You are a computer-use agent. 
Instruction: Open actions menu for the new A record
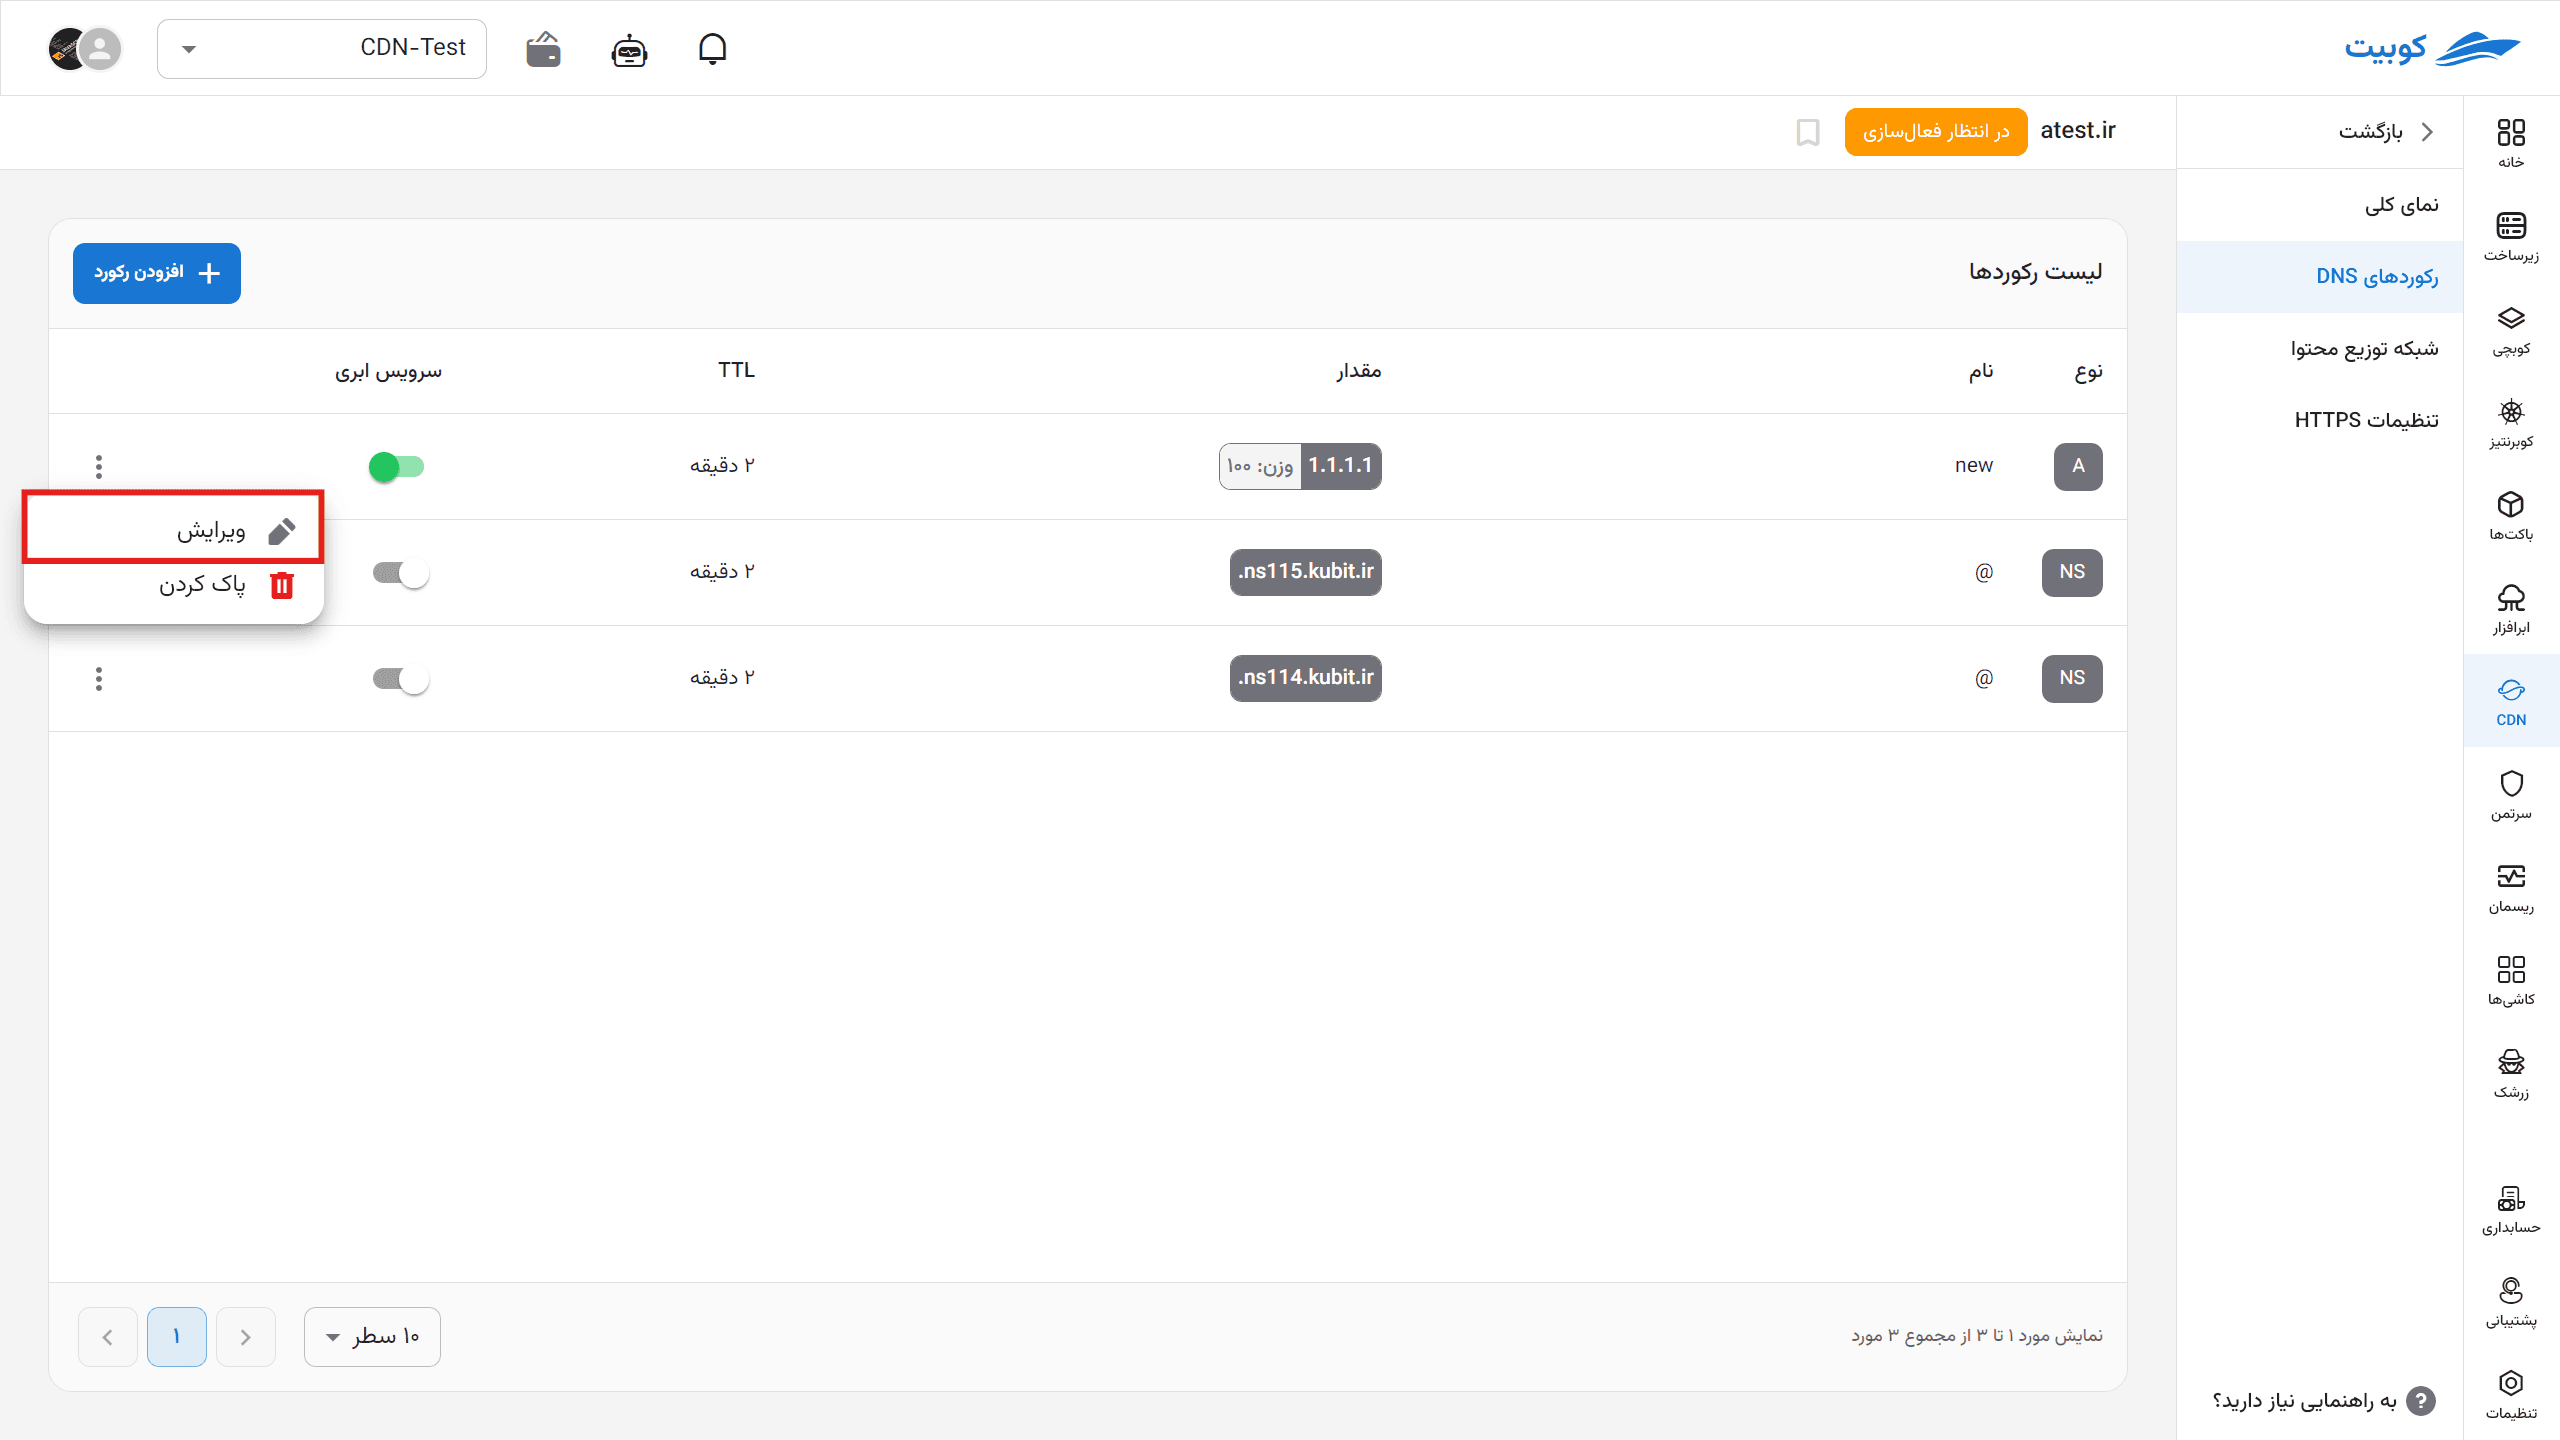[98, 466]
